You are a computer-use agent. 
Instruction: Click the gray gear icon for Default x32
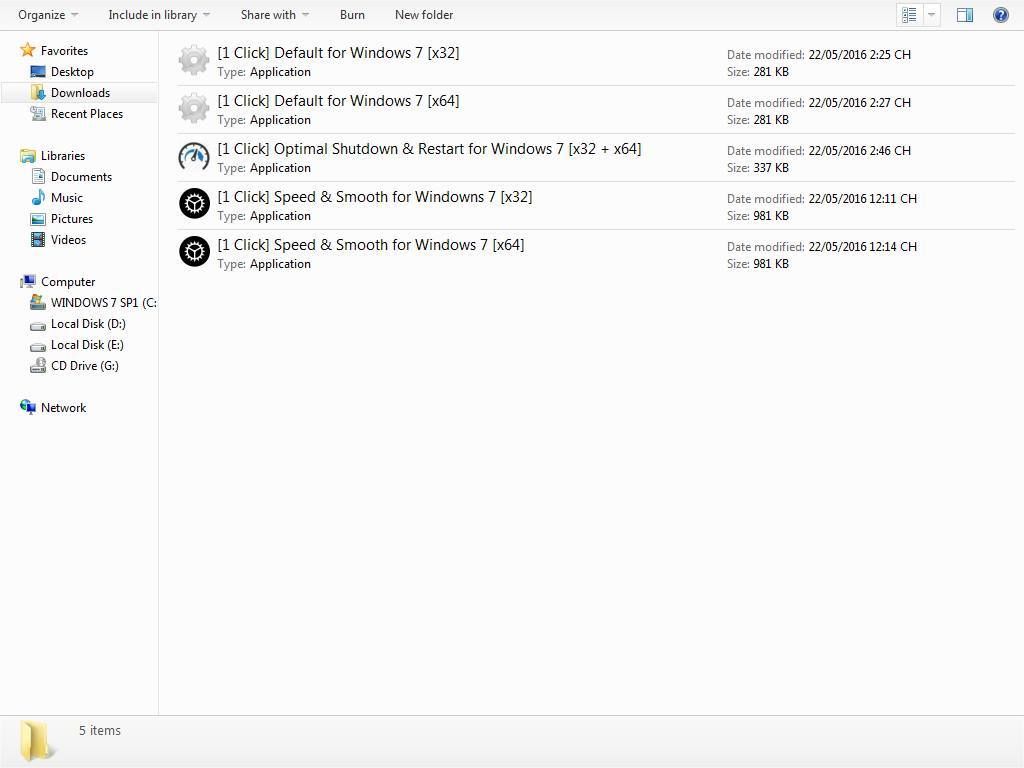[x=194, y=61]
